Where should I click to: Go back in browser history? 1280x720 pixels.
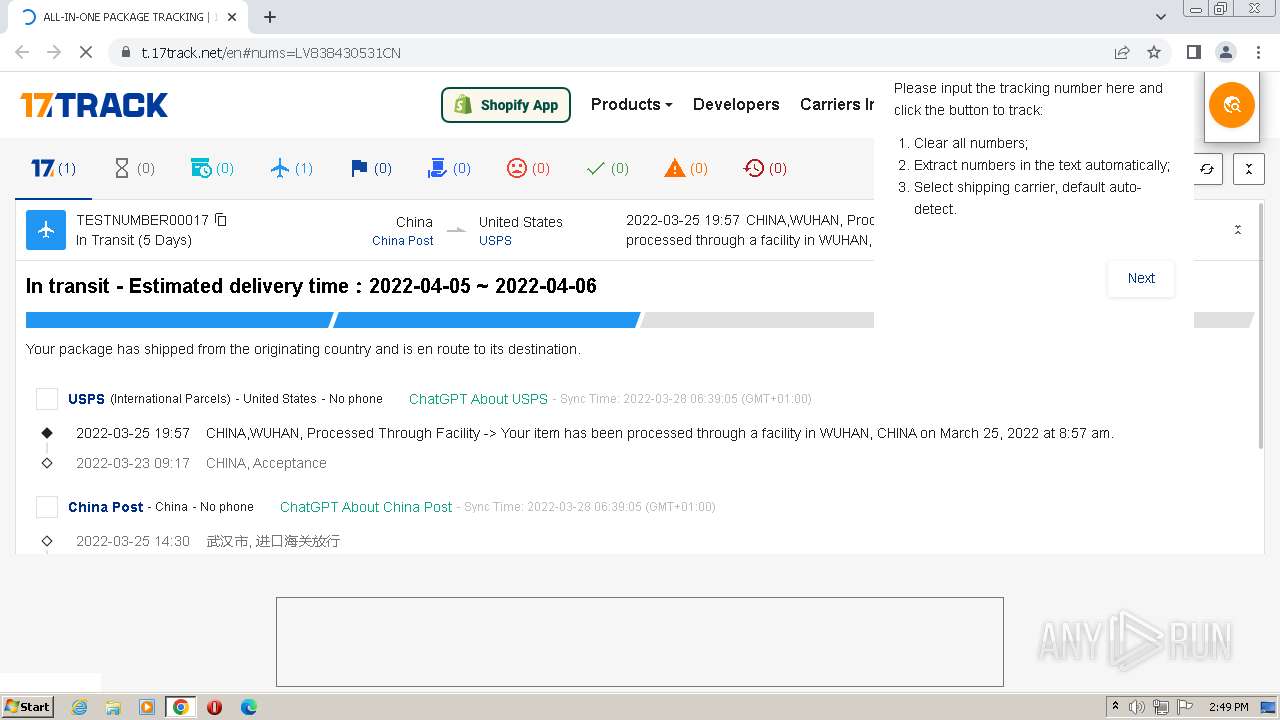tap(22, 52)
